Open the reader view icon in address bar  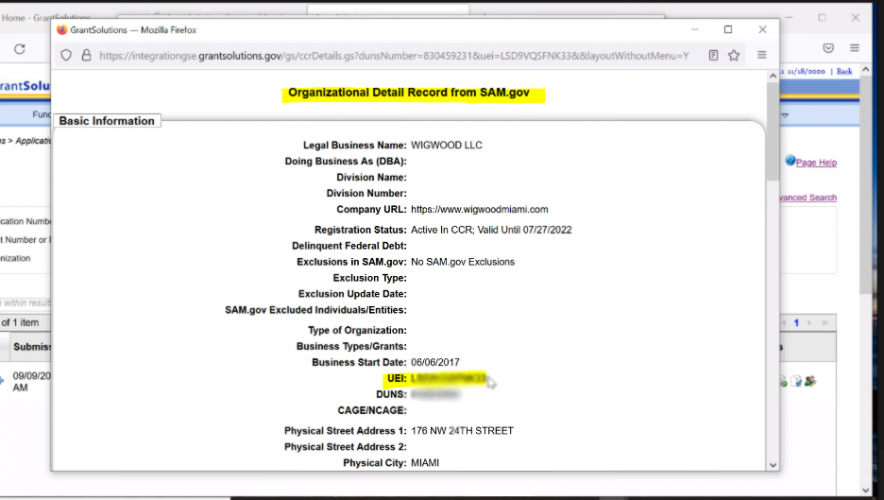tap(713, 56)
